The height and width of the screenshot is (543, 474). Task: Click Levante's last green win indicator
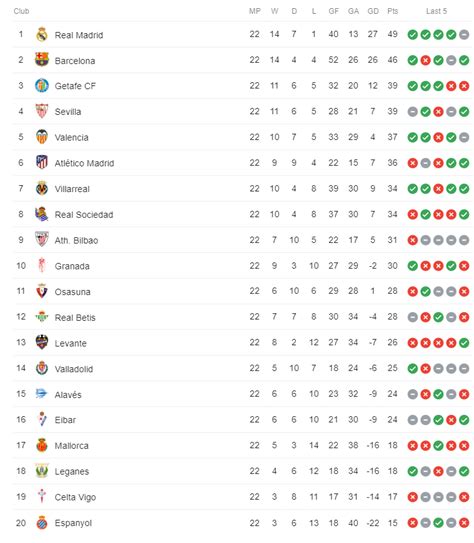(464, 343)
